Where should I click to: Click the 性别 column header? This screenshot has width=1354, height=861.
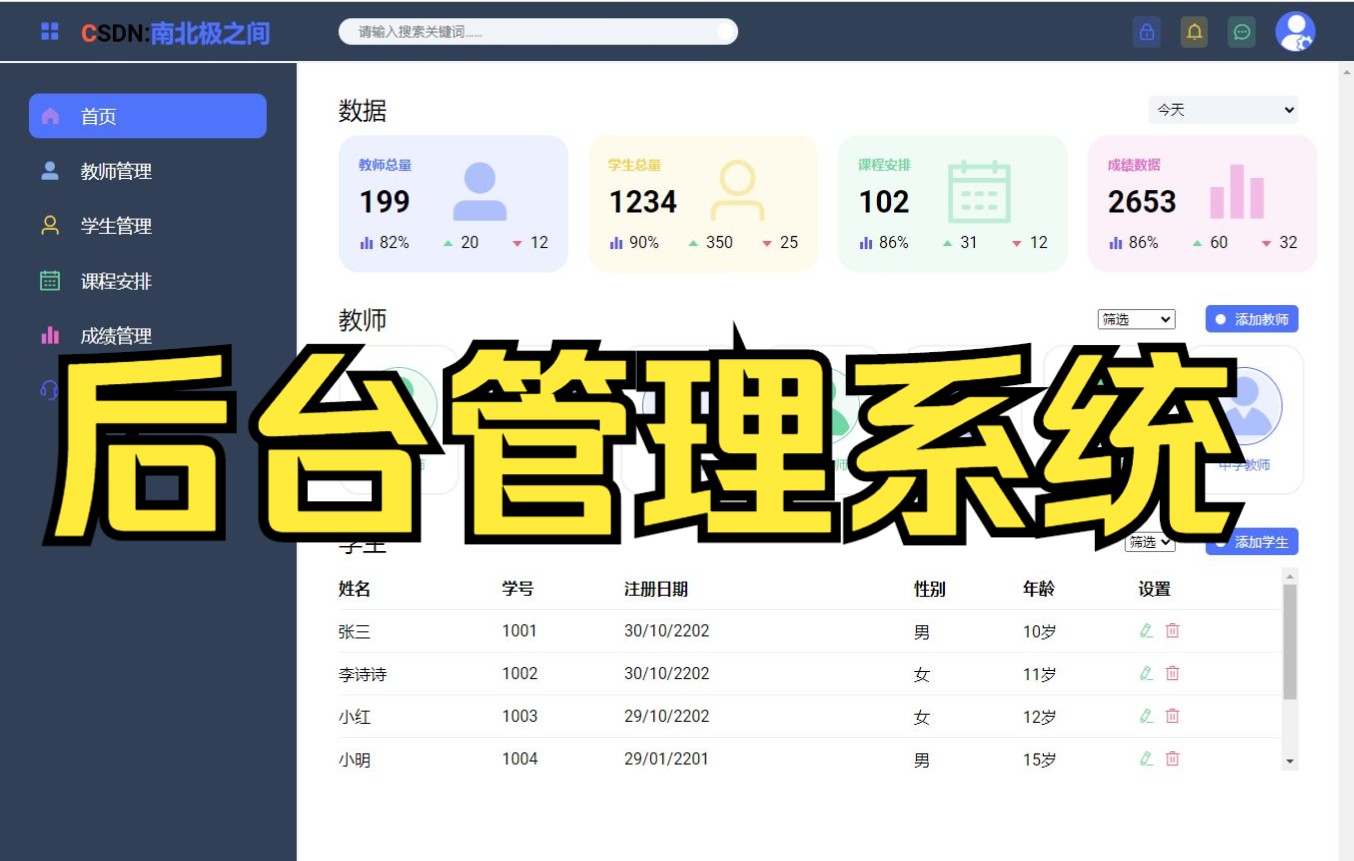[930, 589]
